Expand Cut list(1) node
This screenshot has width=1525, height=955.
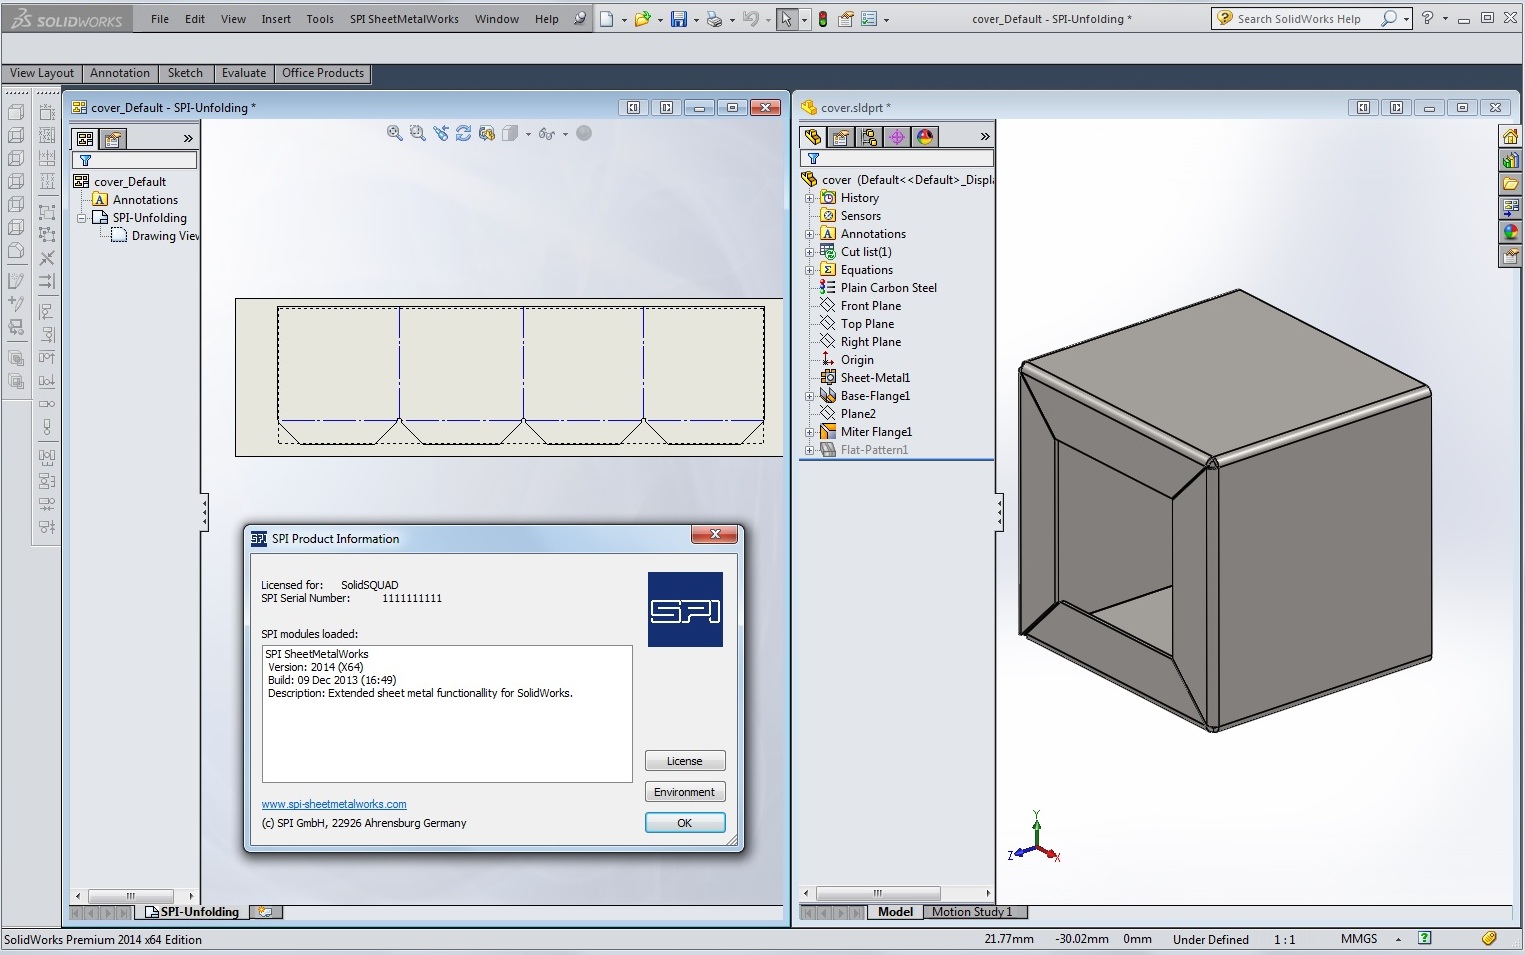(x=810, y=252)
